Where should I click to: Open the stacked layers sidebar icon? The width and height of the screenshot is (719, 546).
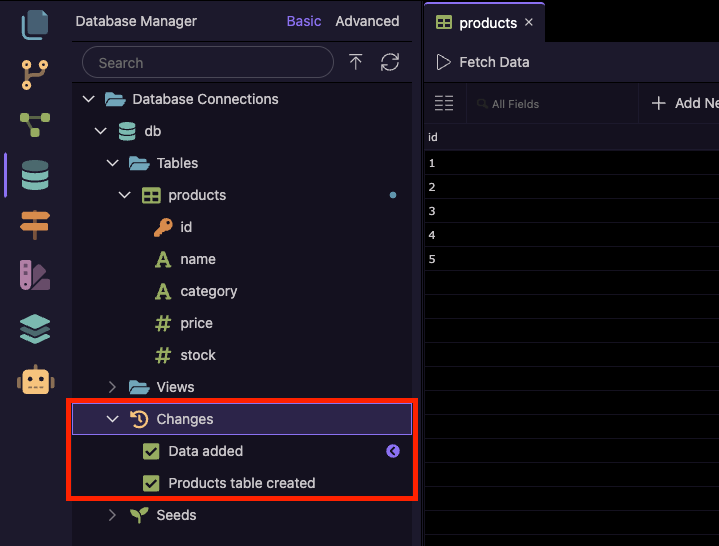coord(35,329)
